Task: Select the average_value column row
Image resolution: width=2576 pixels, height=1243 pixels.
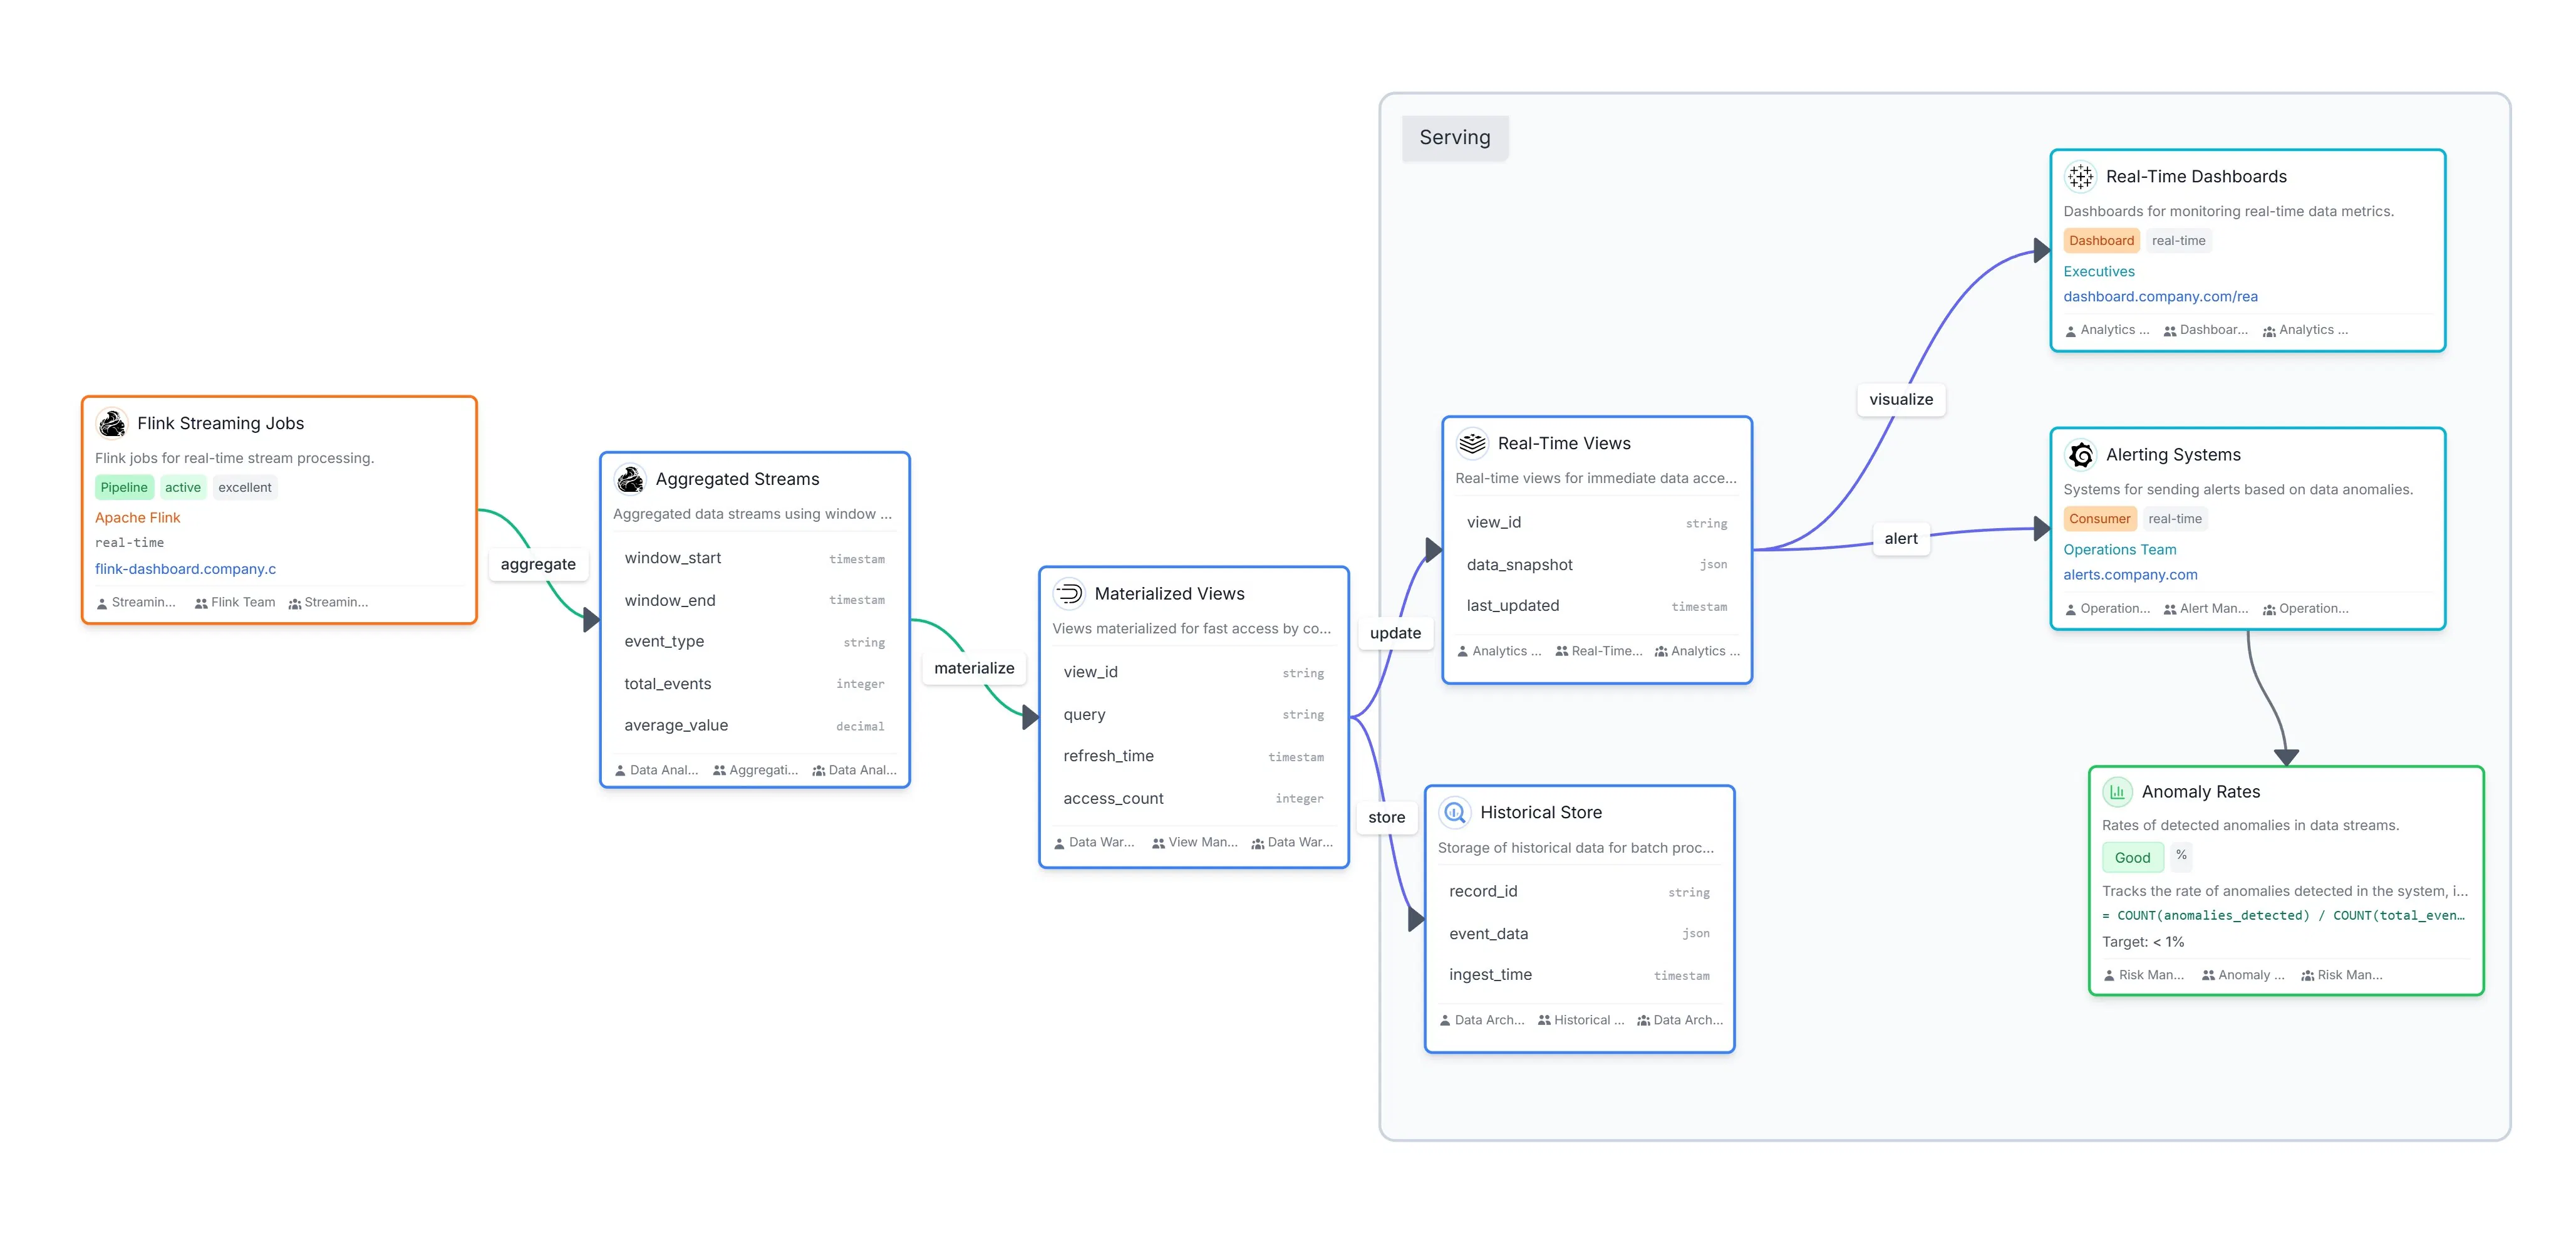Action: [x=755, y=725]
